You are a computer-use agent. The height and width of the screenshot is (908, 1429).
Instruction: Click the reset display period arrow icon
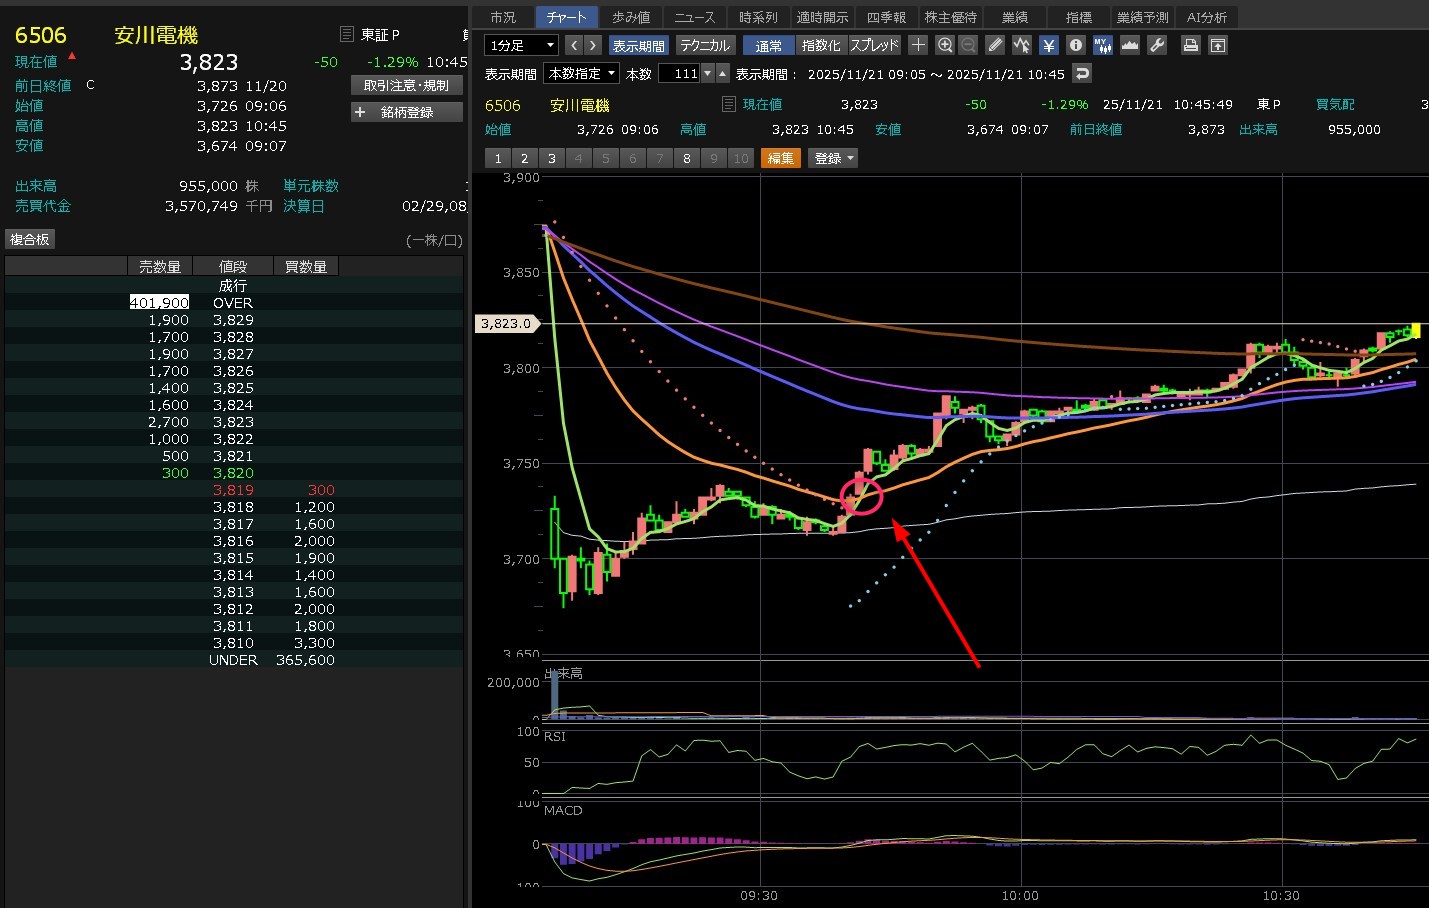[1081, 73]
